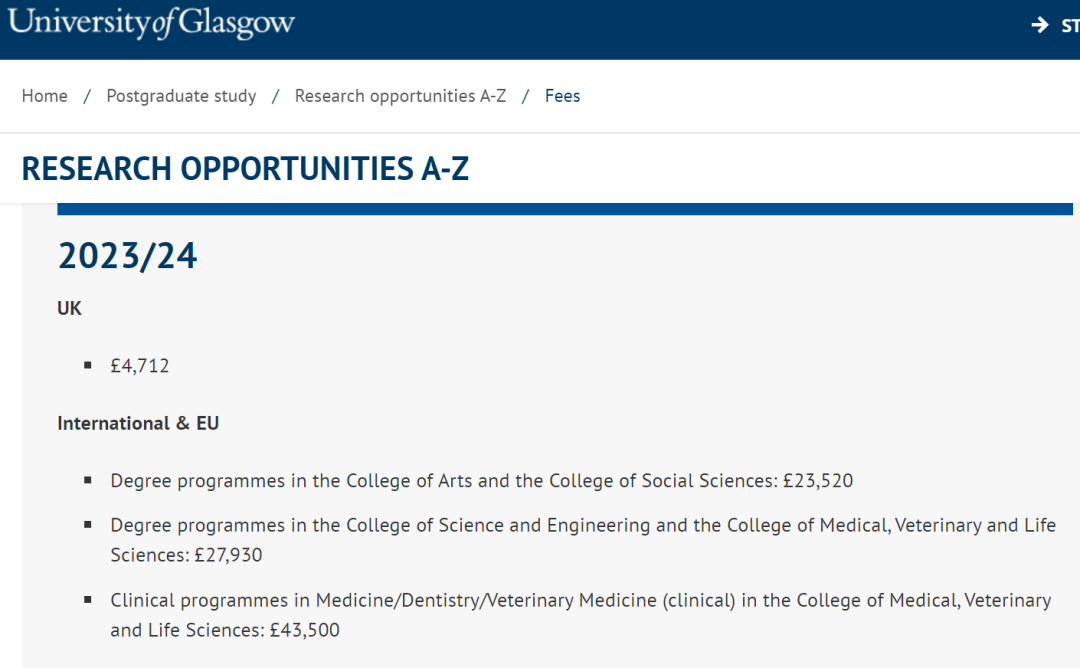Click the RESEARCH OPPORTUNITIES A-Z page heading
The width and height of the screenshot is (1080, 668).
(245, 169)
